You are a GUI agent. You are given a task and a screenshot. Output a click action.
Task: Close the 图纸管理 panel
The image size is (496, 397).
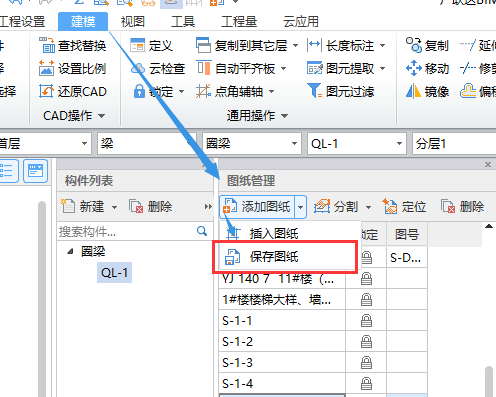click(x=488, y=164)
